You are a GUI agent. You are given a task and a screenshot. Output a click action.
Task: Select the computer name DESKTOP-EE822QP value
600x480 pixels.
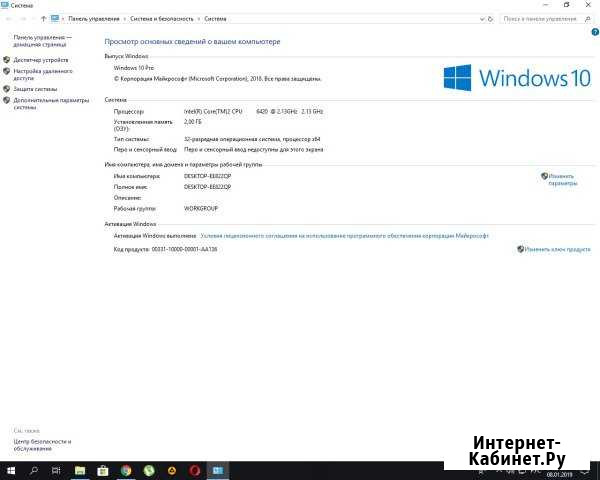pyautogui.click(x=207, y=176)
